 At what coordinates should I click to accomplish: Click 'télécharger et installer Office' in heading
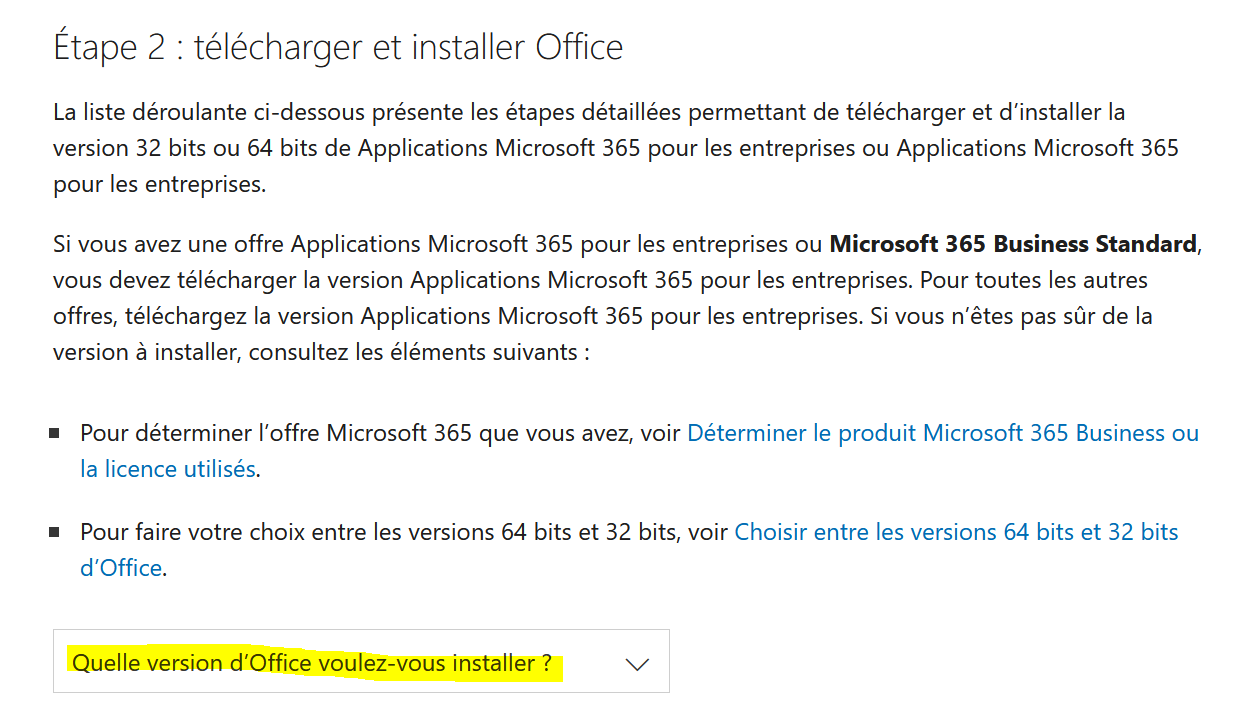coord(408,47)
